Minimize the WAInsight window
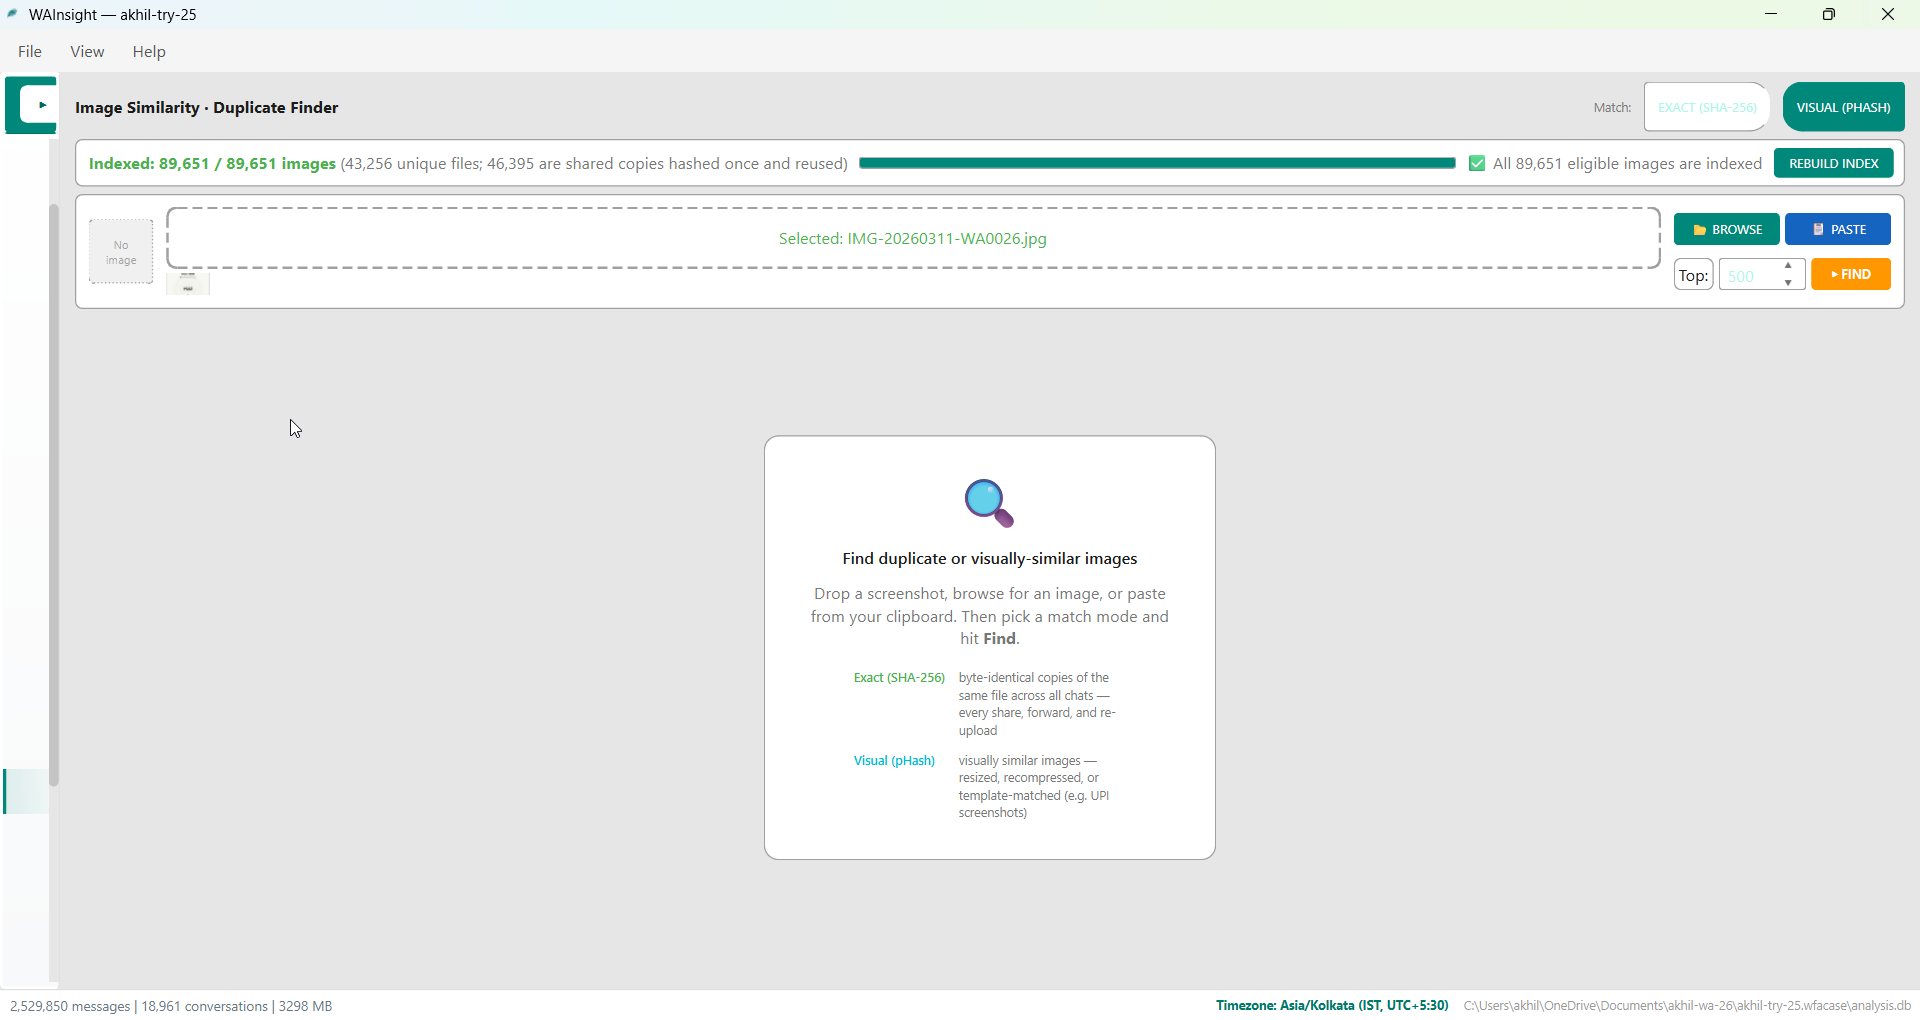 pyautogui.click(x=1771, y=14)
